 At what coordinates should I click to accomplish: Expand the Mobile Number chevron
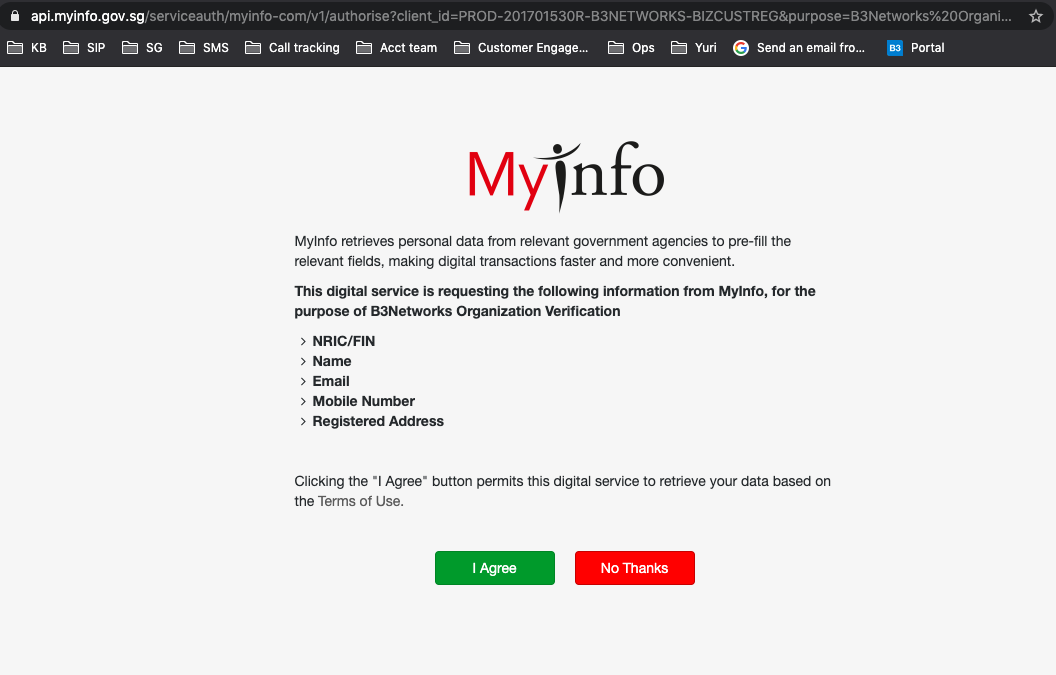[303, 401]
